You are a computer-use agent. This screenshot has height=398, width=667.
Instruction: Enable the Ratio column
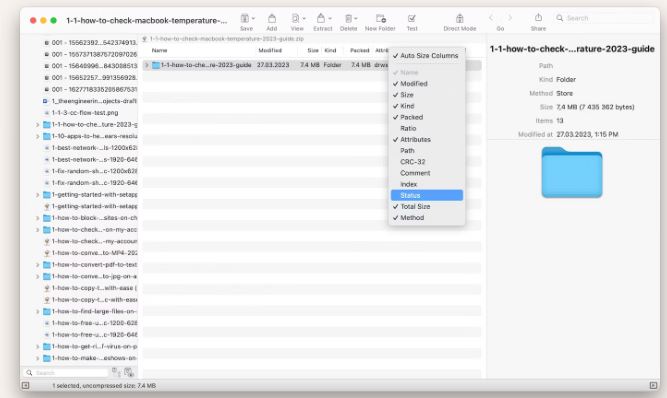point(427,128)
